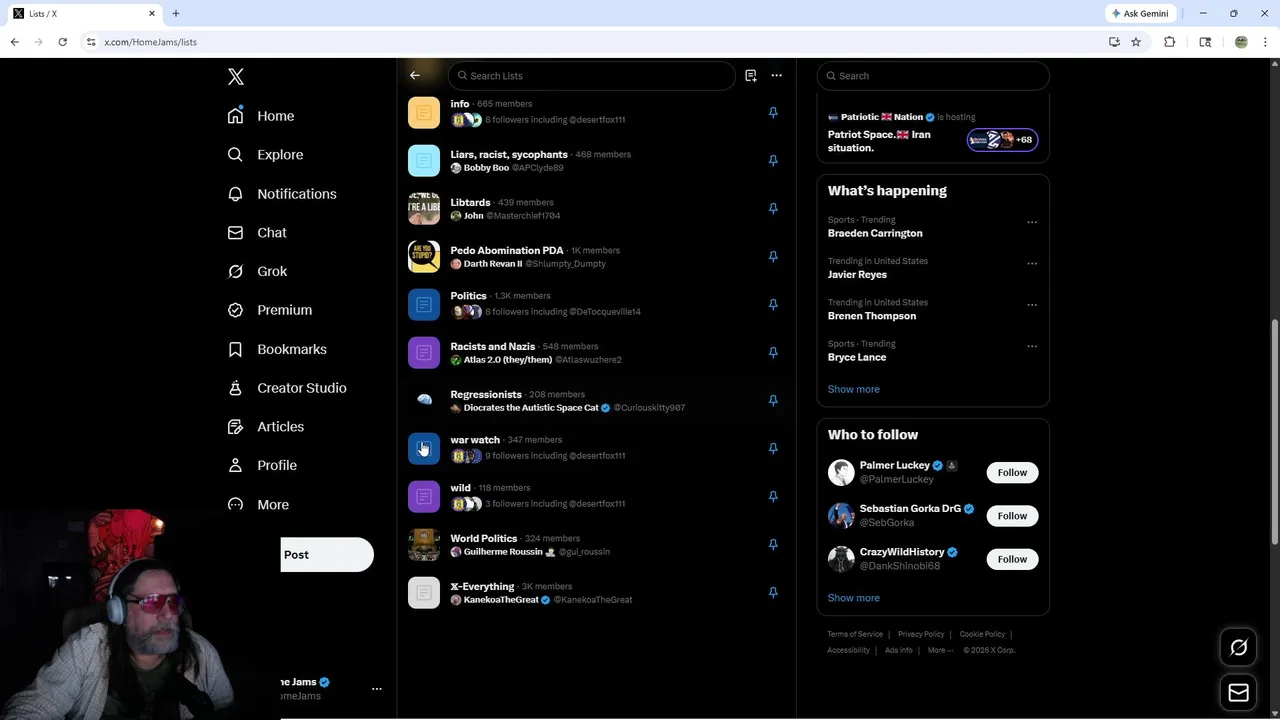Join the Patriot Space listeners badge
Image resolution: width=1280 pixels, height=720 pixels.
(1002, 140)
